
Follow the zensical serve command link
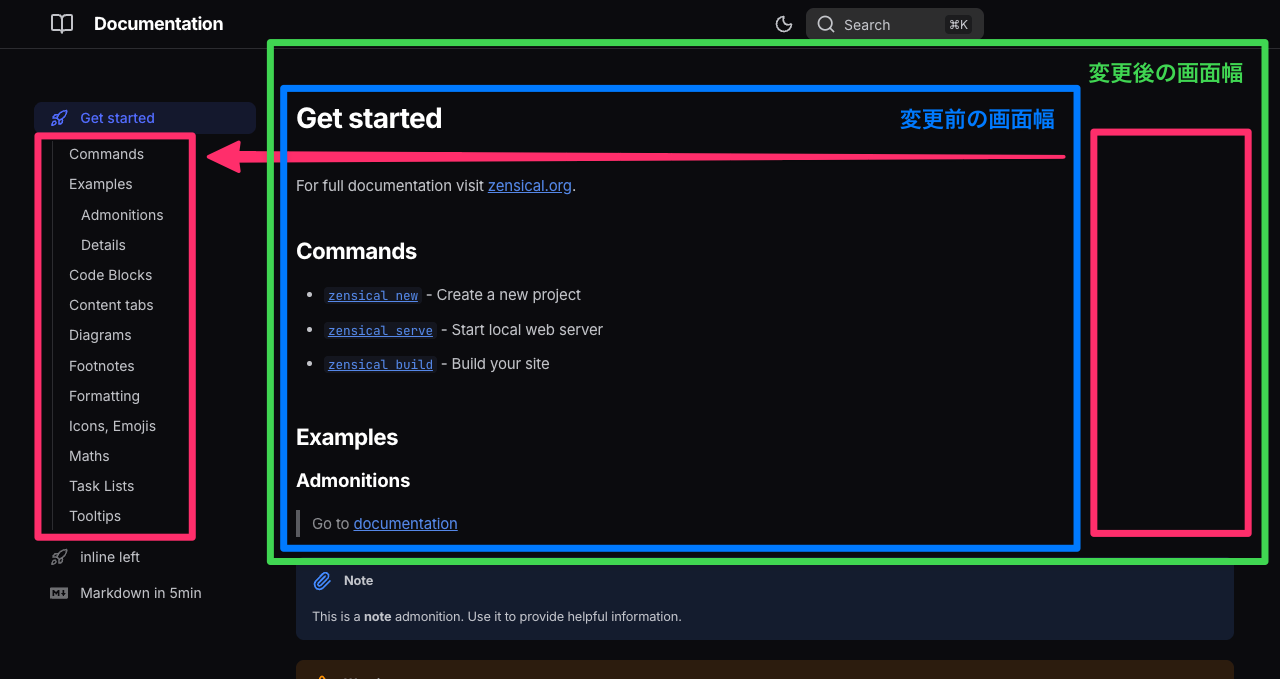click(x=380, y=331)
